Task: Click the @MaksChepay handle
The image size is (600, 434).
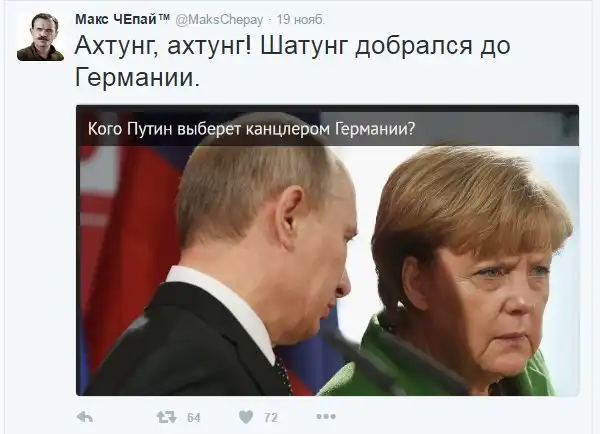Action: point(219,20)
